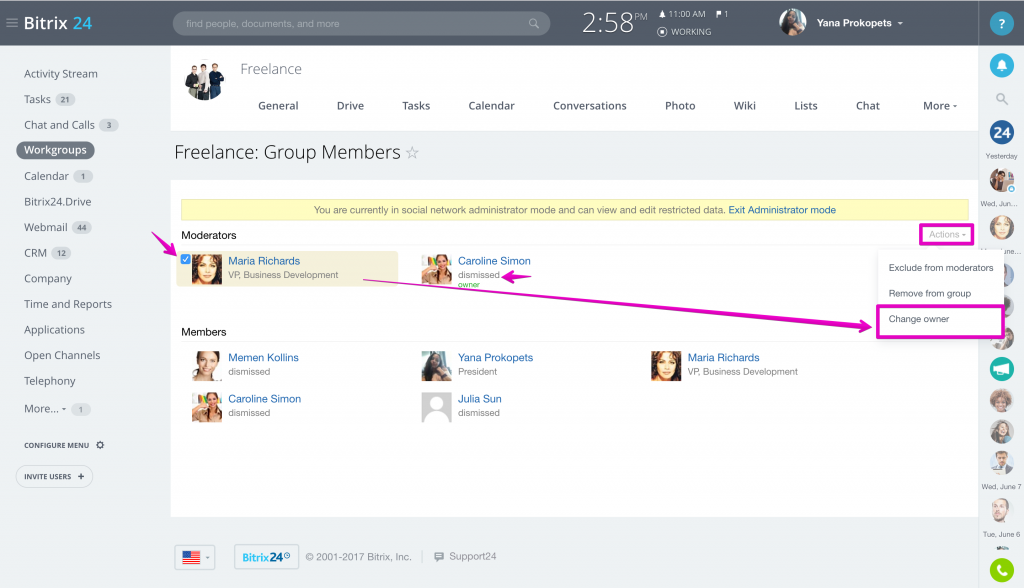Open Time and Reports in the left menu
The width and height of the screenshot is (1024, 588).
pyautogui.click(x=68, y=304)
